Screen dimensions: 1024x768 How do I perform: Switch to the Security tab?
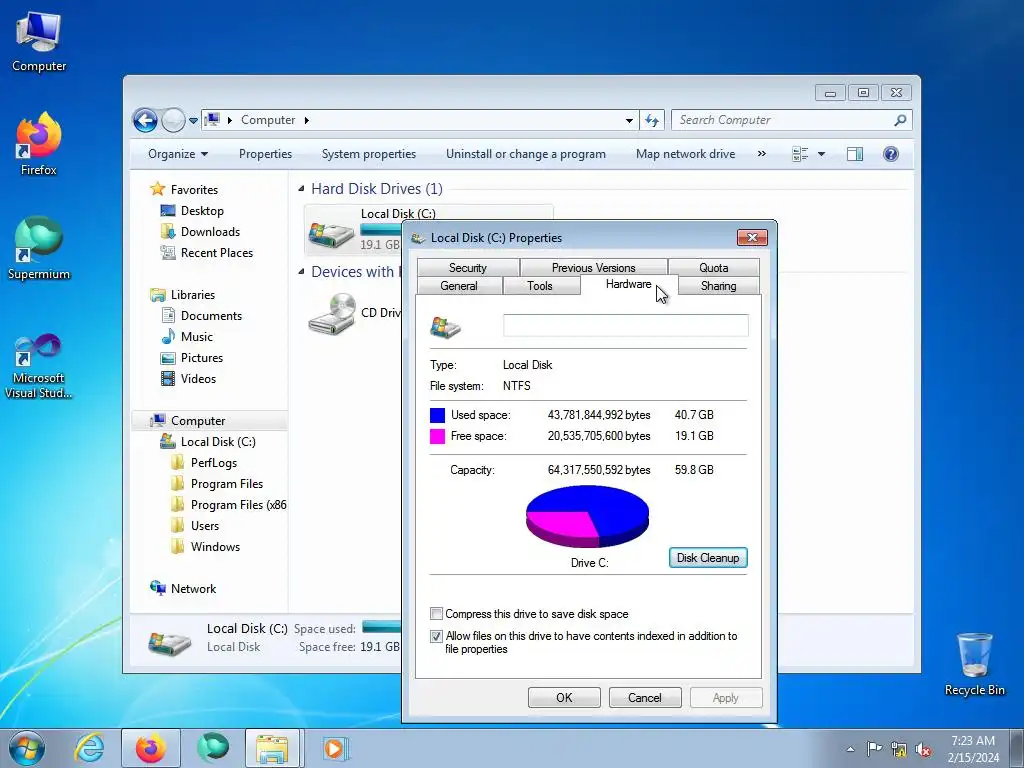click(468, 268)
